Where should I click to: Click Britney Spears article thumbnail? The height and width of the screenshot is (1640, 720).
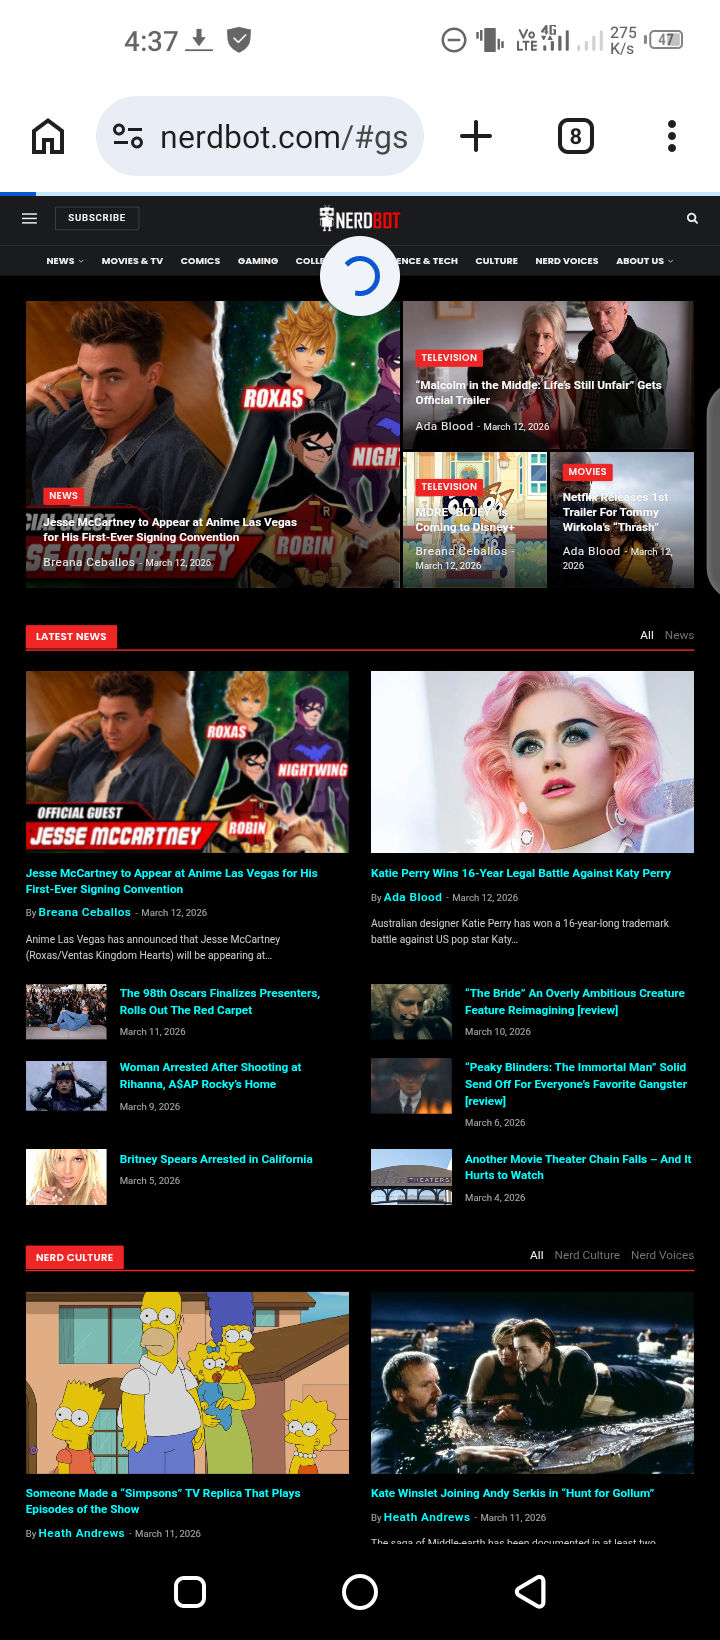tap(66, 1177)
